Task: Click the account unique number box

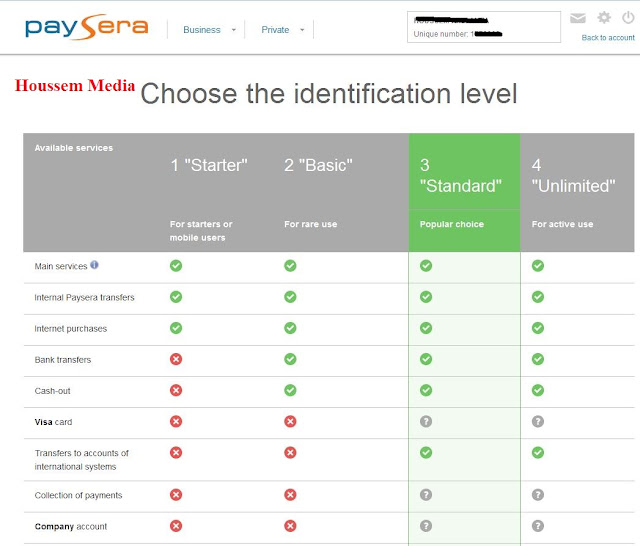Action: [484, 27]
